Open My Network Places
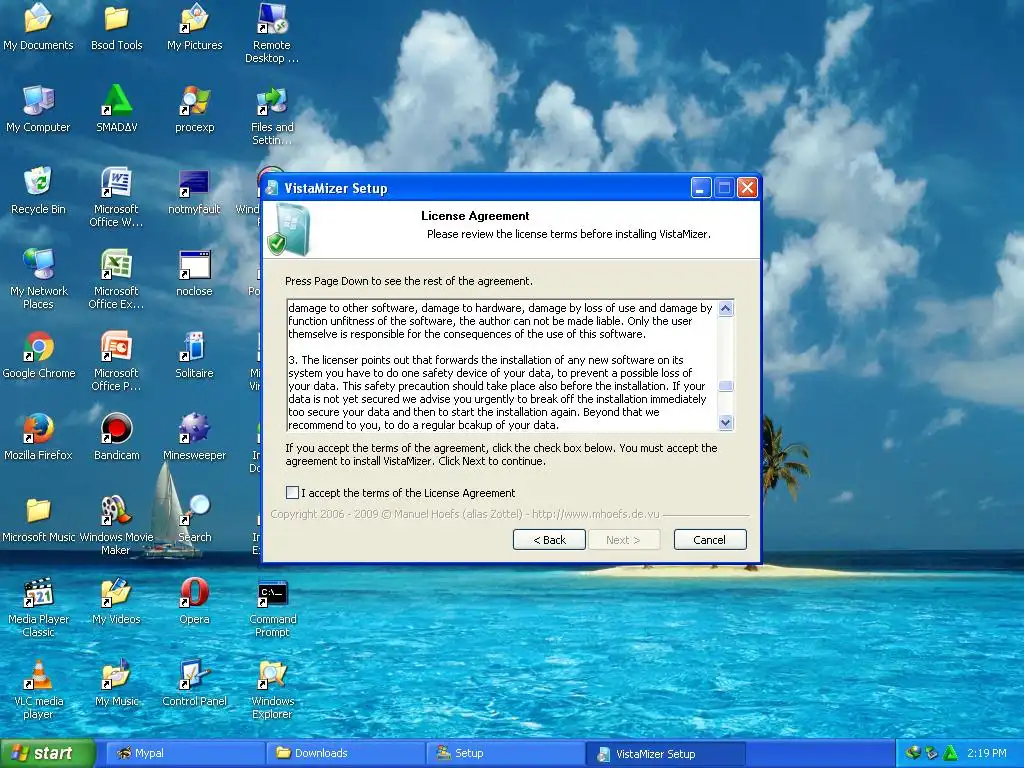Image resolution: width=1024 pixels, height=768 pixels. pos(38,280)
